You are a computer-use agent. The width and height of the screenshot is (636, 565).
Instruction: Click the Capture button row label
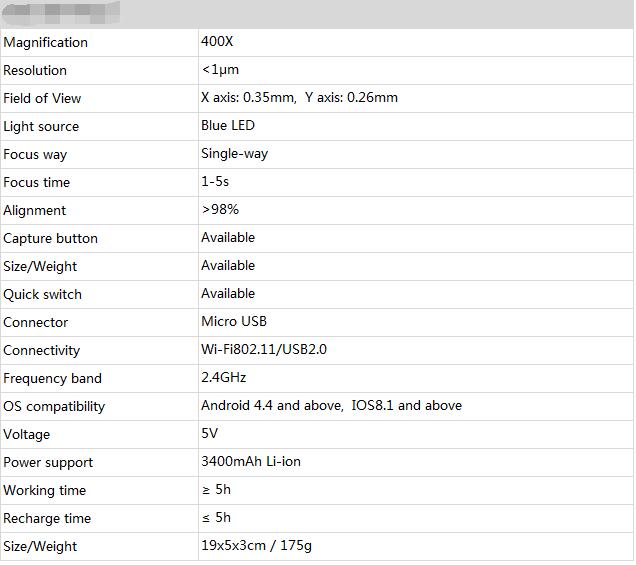pos(51,238)
